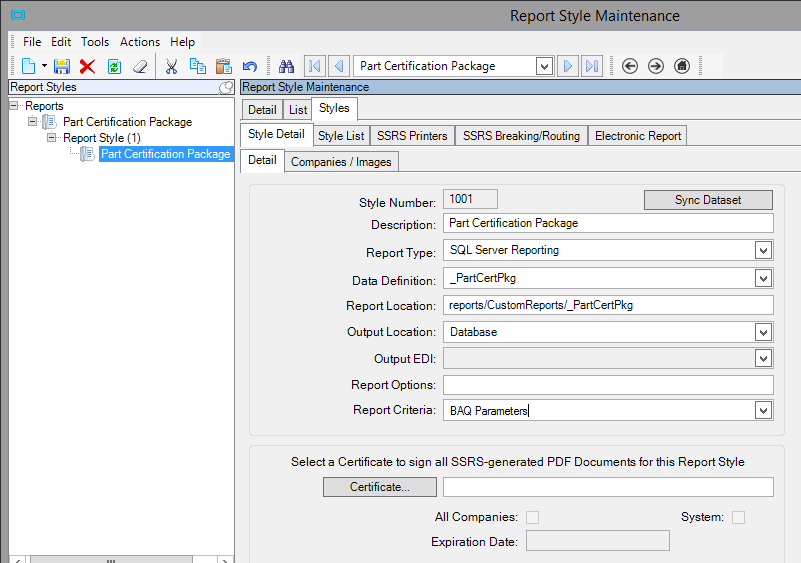Viewport: 801px width, 563px height.
Task: Collapse the Report Style (1) tree node
Action: click(x=52, y=138)
